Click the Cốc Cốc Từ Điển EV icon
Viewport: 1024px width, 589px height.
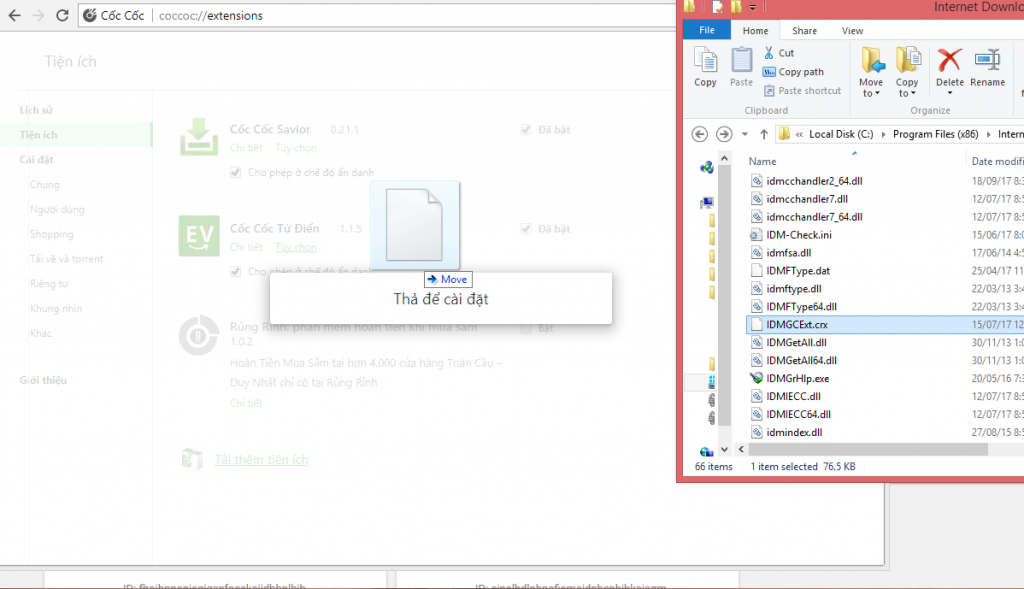click(x=199, y=236)
